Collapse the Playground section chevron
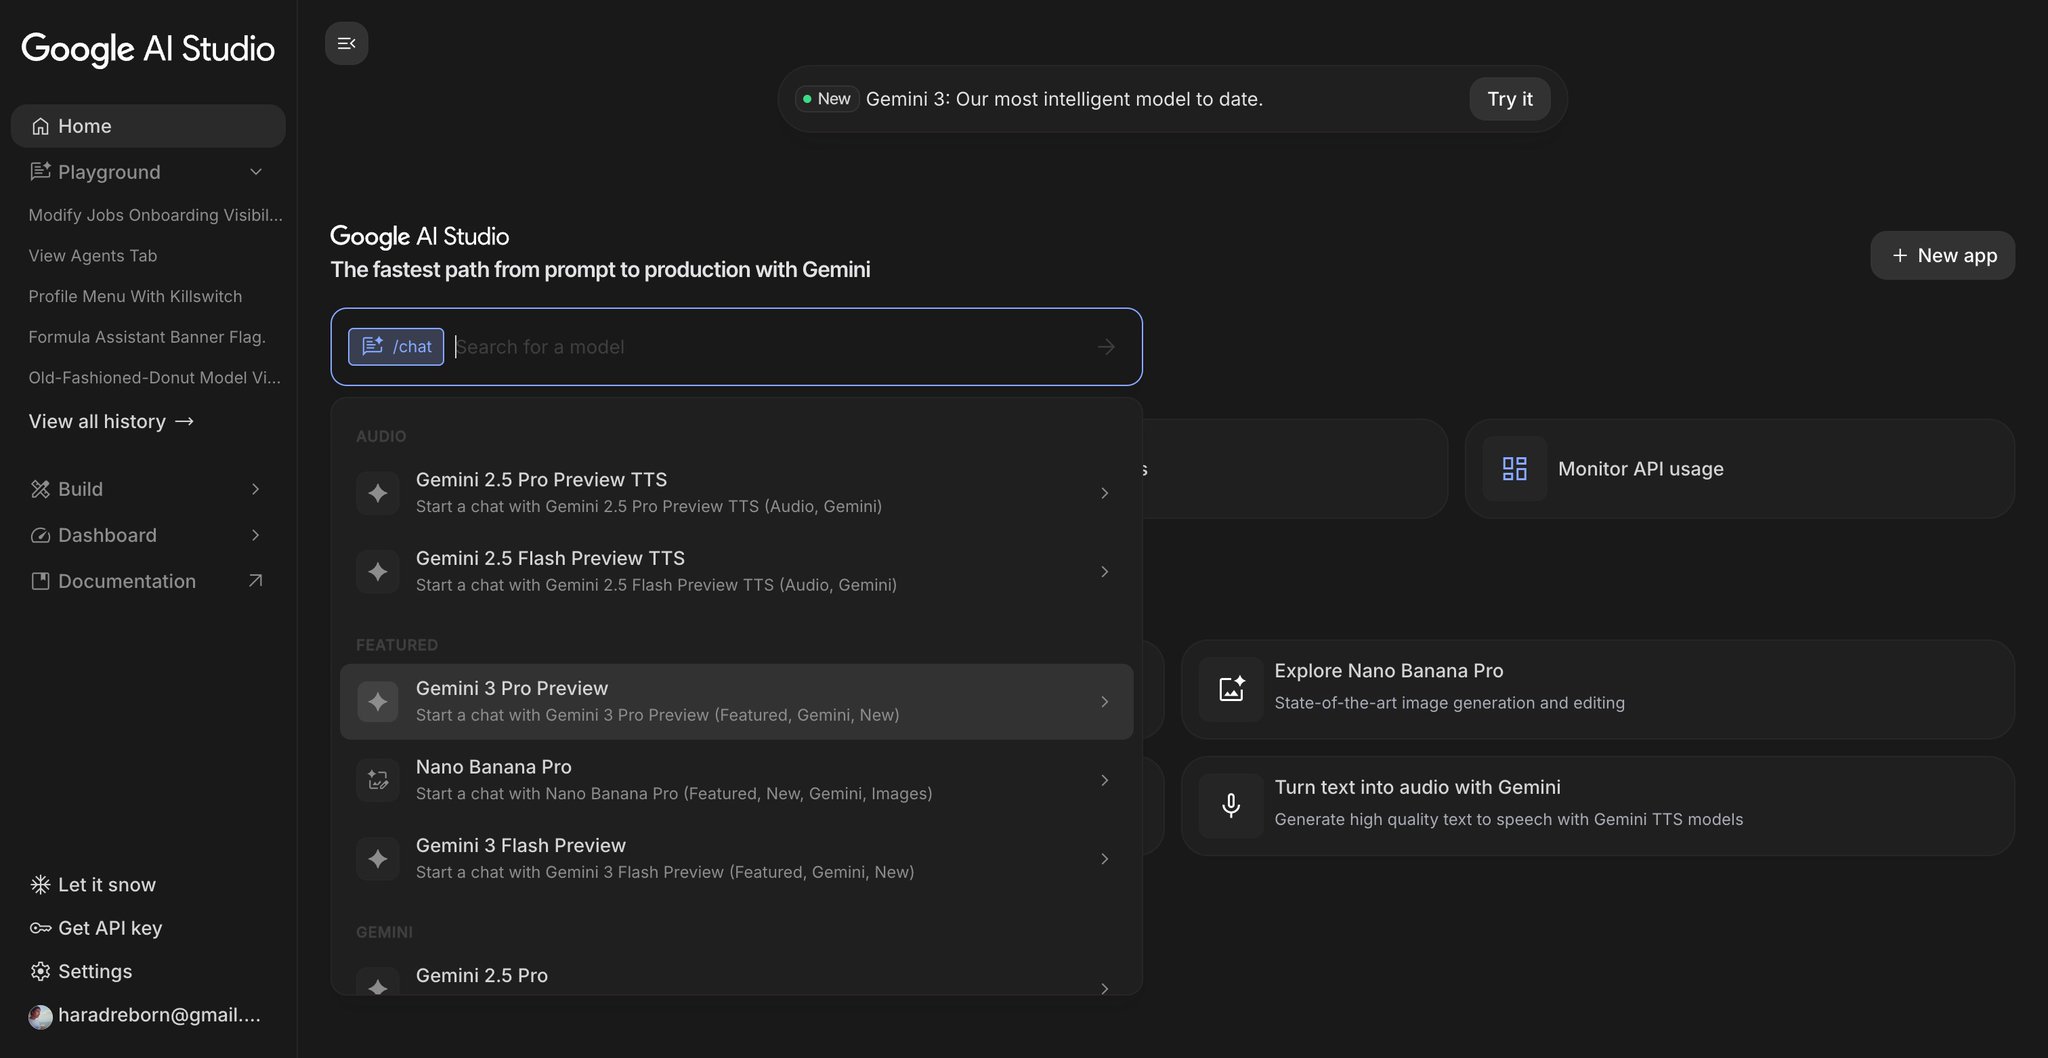This screenshot has width=2048, height=1058. (256, 172)
